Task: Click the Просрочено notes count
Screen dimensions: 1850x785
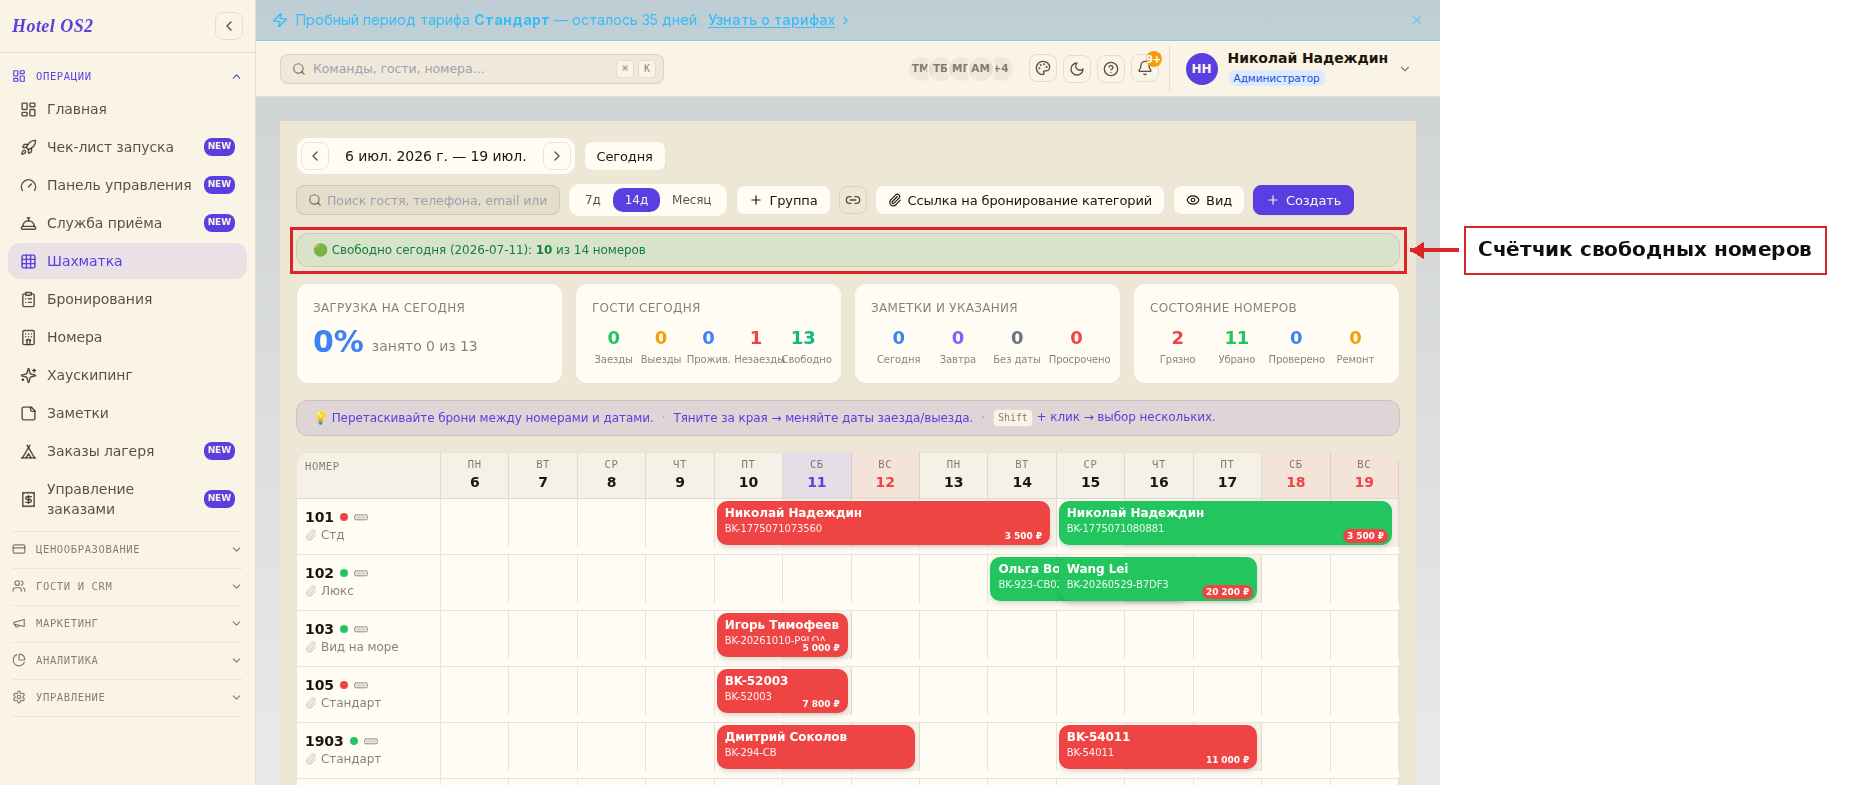Action: pyautogui.click(x=1076, y=338)
